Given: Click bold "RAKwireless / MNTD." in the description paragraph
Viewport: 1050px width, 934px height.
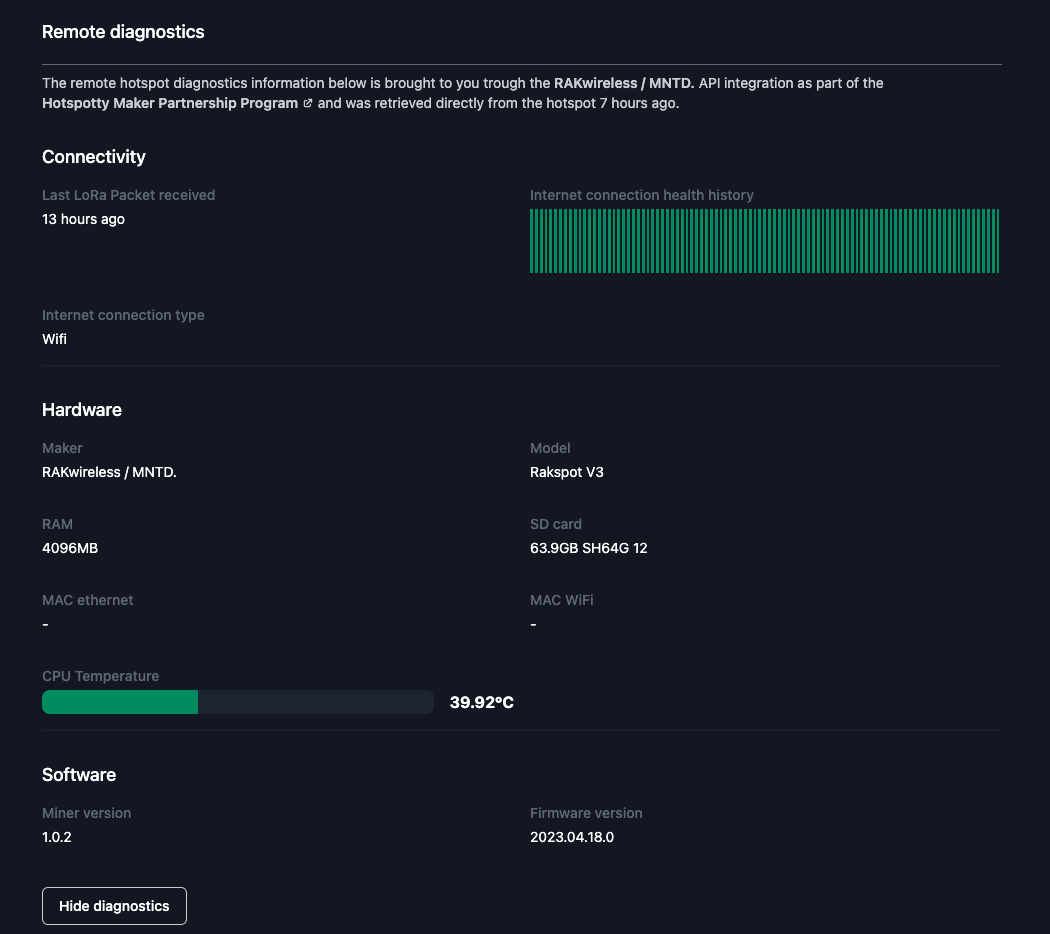Looking at the screenshot, I should (624, 83).
